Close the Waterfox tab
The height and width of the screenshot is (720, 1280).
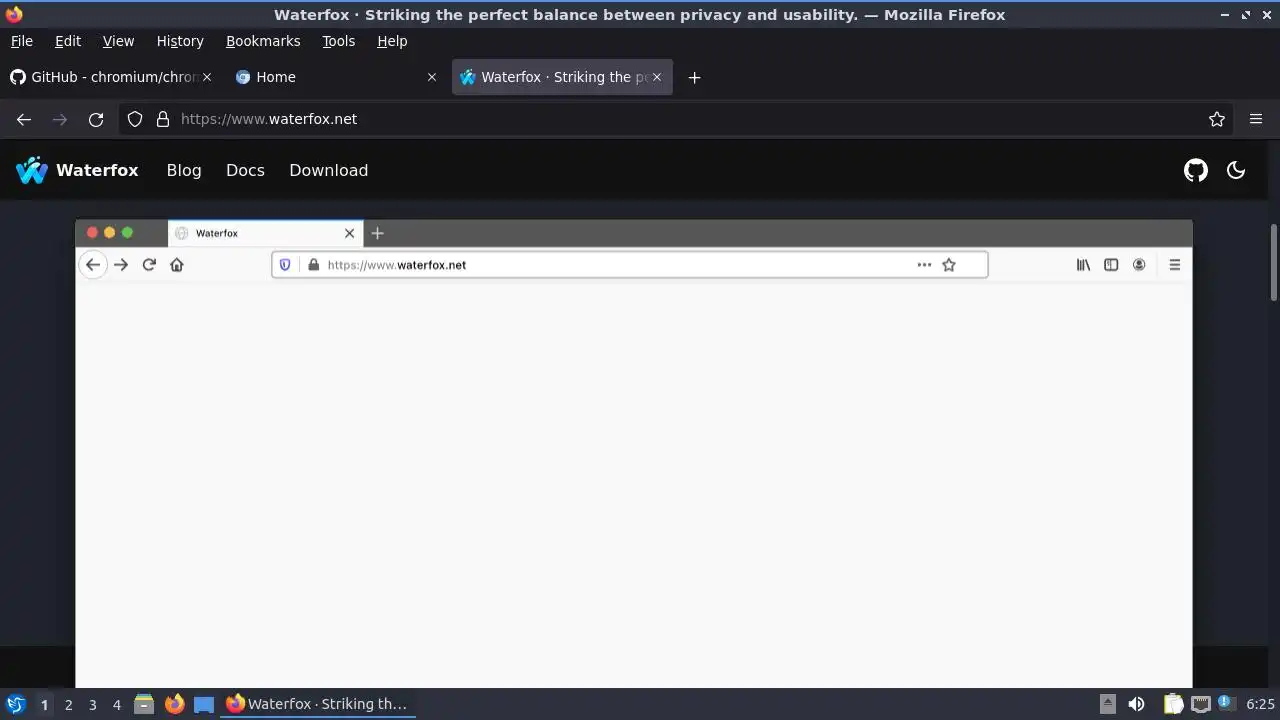[x=657, y=77]
